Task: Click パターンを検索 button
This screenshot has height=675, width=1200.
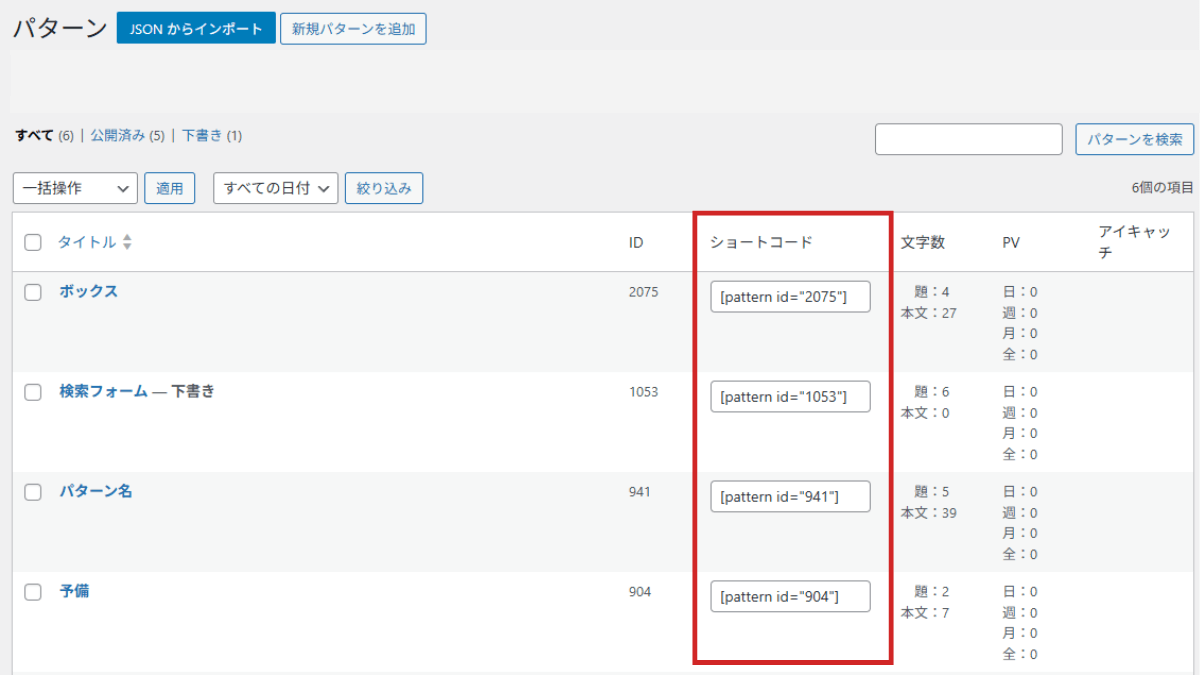Action: [x=1135, y=139]
